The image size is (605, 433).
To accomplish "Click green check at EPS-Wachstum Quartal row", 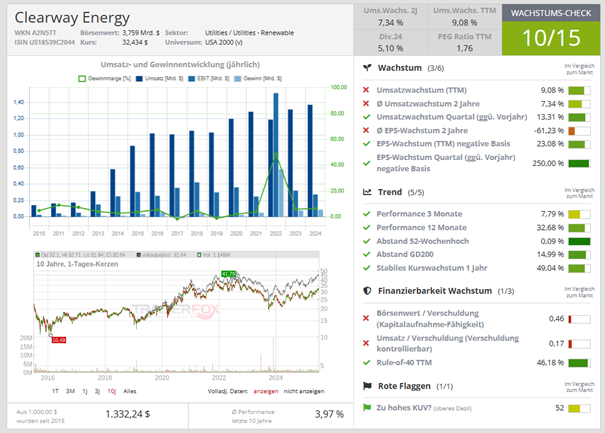I will (367, 163).
